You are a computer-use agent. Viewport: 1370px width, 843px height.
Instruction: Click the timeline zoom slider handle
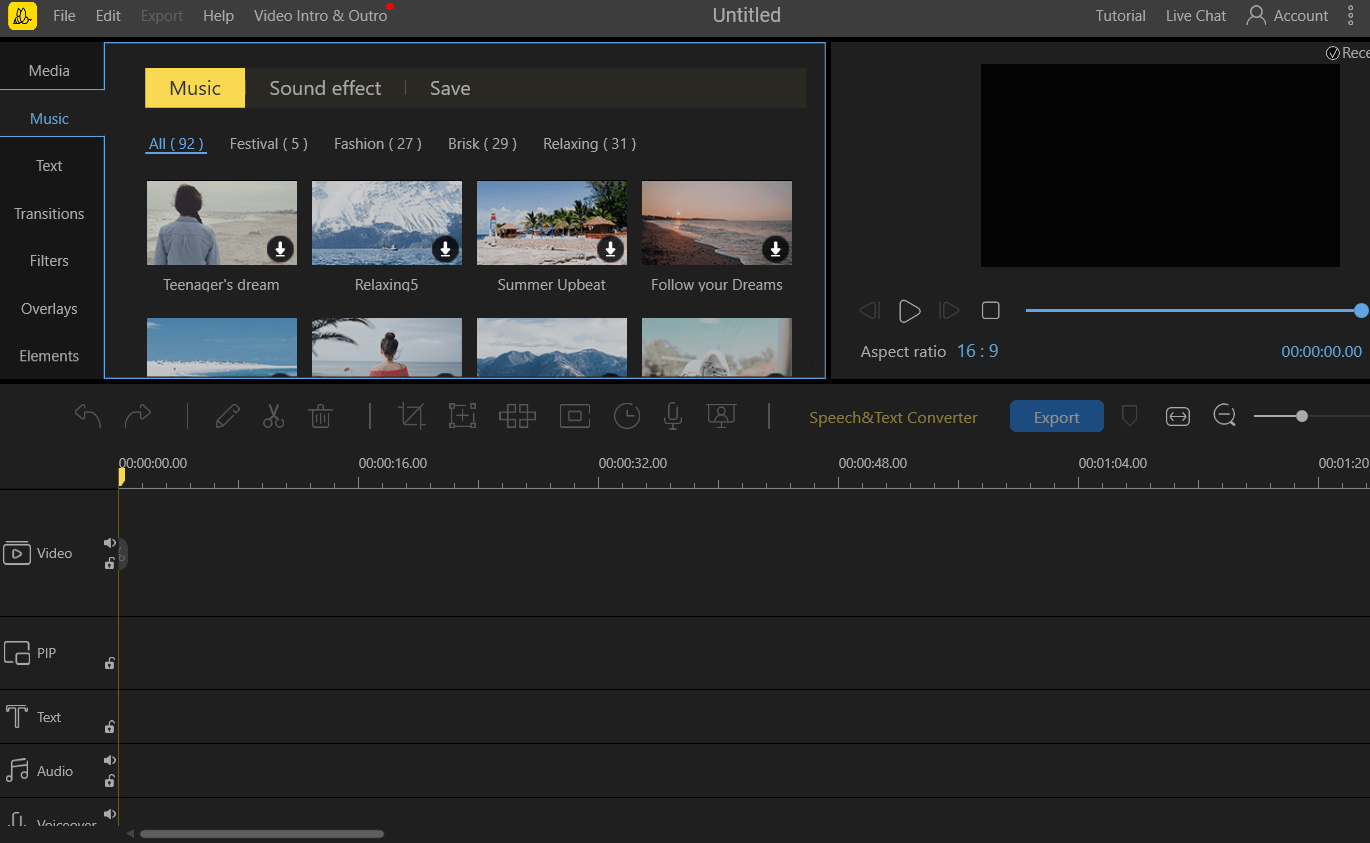(1301, 416)
